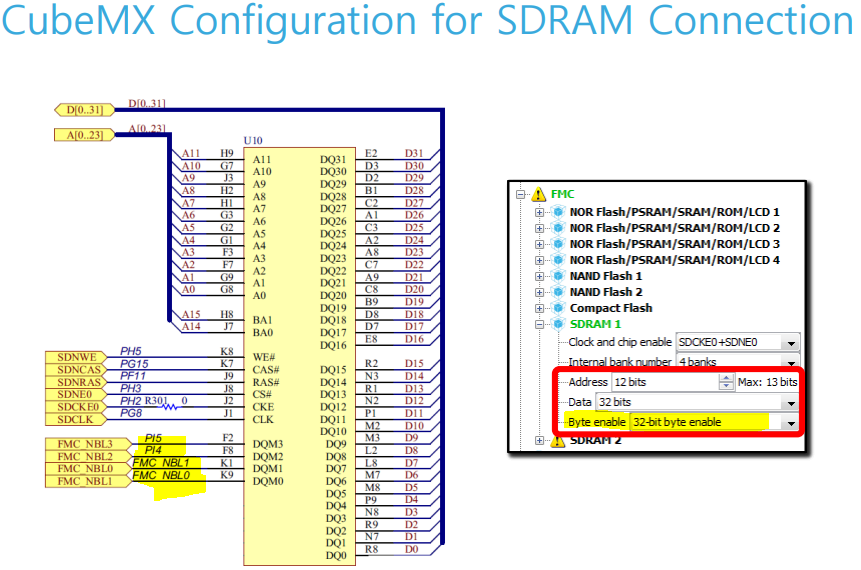Click the FMC_NBL3 port tag
The height and width of the screenshot is (570, 861).
tap(88, 444)
